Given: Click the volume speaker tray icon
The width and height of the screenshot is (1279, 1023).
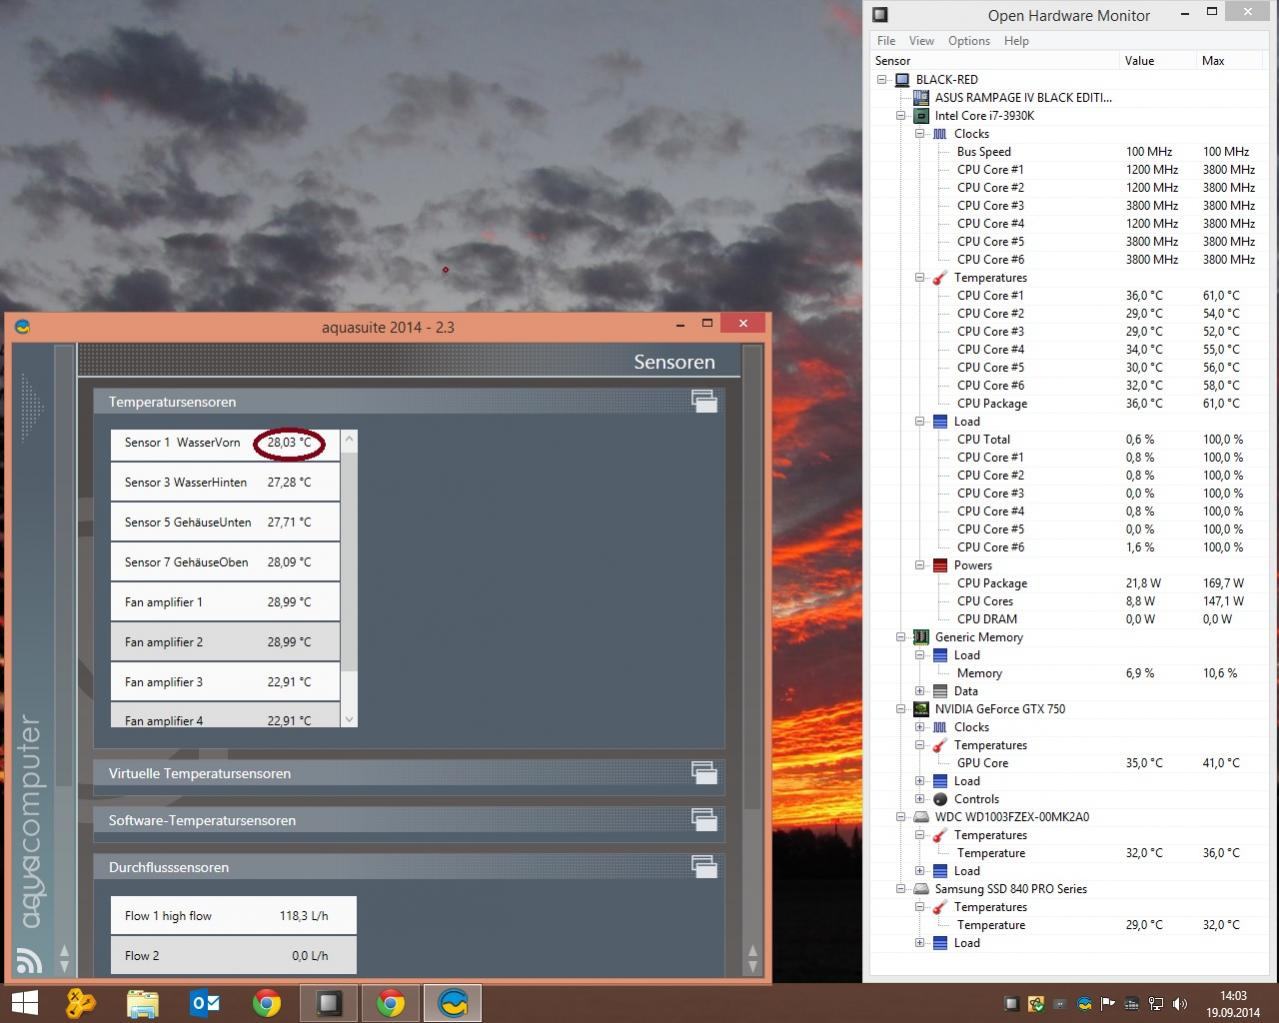Looking at the screenshot, I should tap(1180, 1003).
